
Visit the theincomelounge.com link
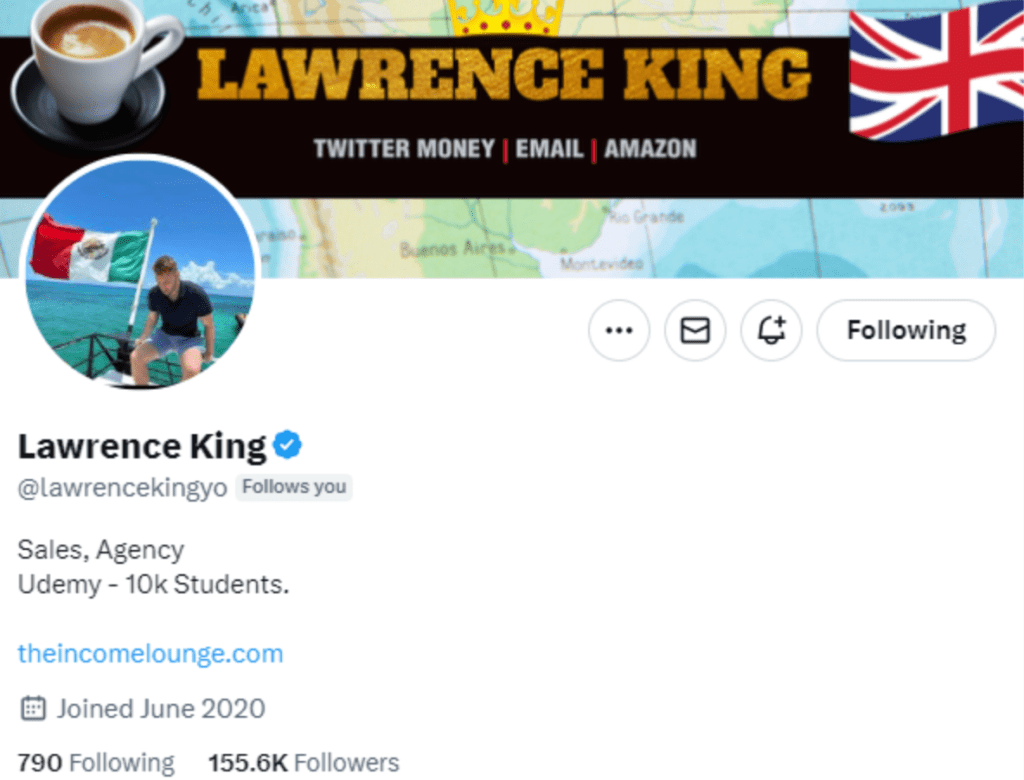pos(150,654)
